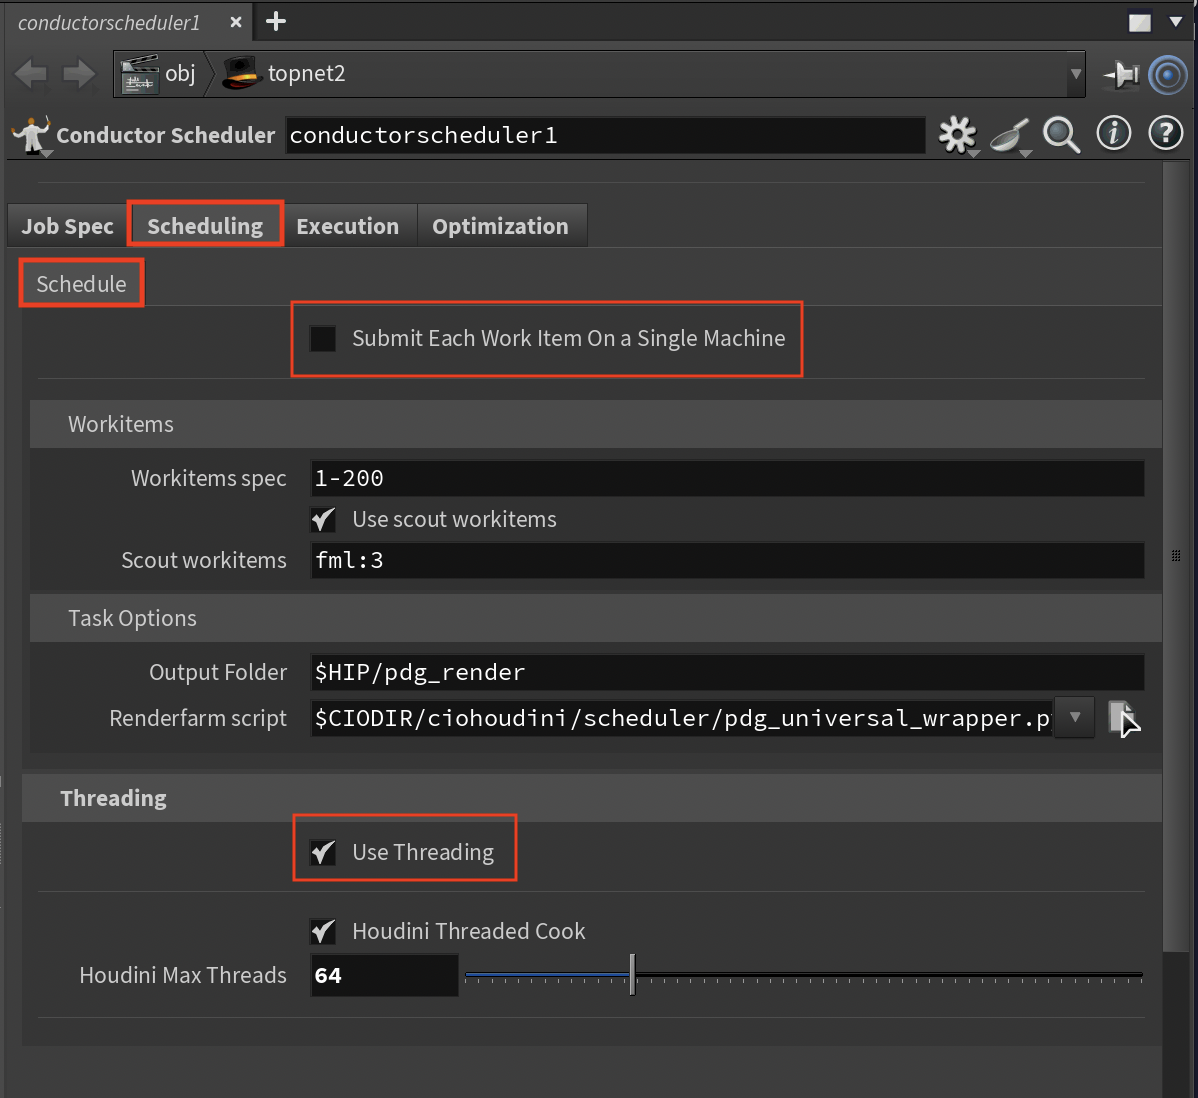Click the Scout workitems label
The image size is (1198, 1098).
pos(204,561)
